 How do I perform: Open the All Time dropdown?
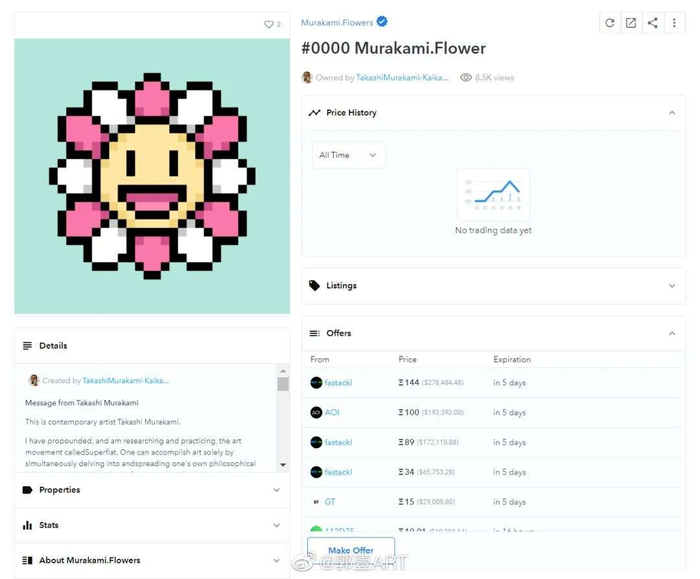349,155
